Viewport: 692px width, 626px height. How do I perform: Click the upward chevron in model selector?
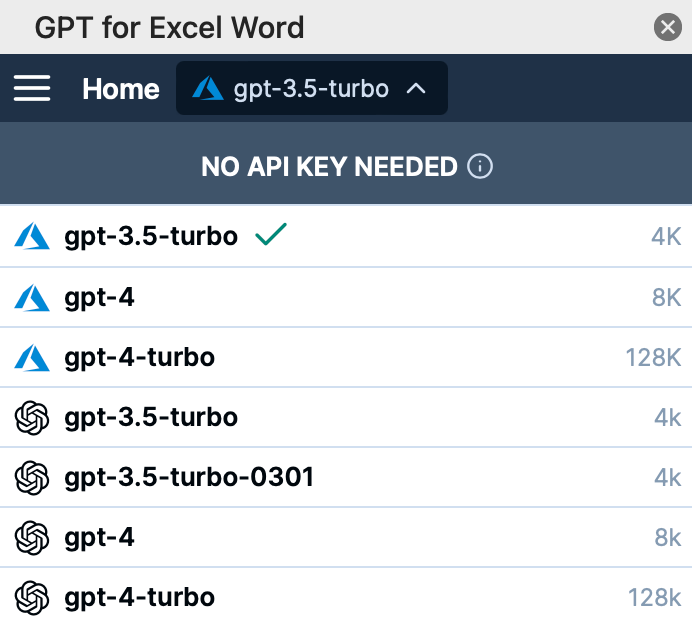point(417,88)
